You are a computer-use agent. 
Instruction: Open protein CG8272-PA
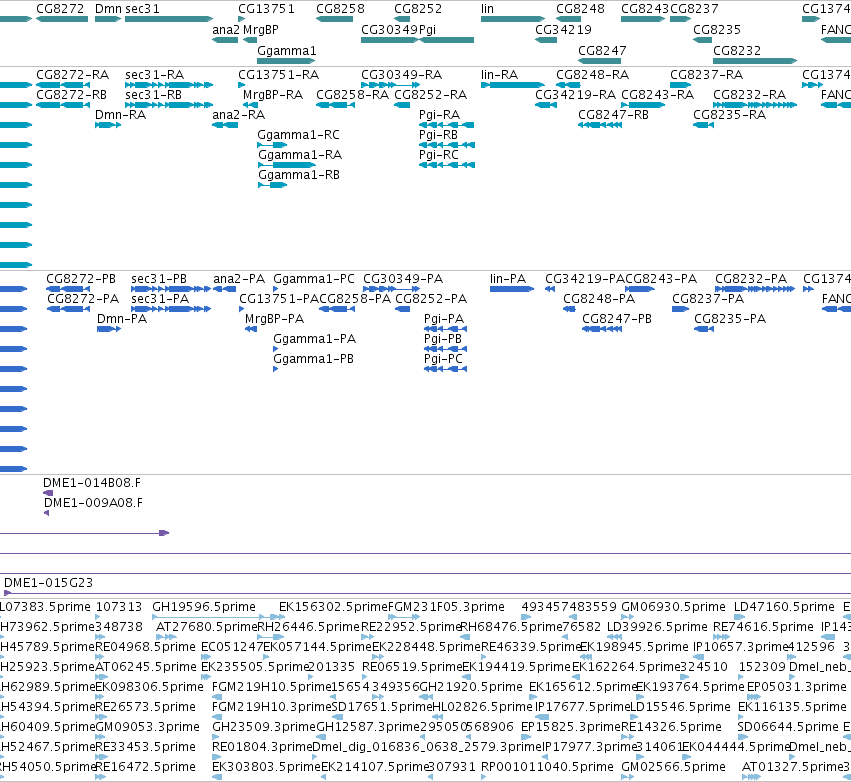(x=68, y=309)
